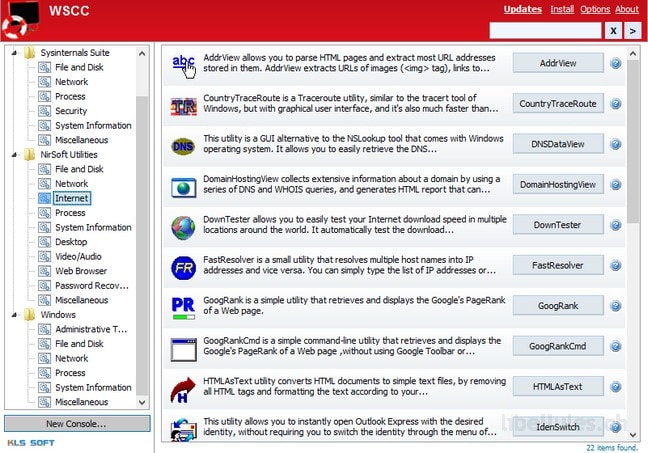Viewport: 648px width, 453px height.
Task: Open help for DomainHostingView
Action: click(615, 185)
